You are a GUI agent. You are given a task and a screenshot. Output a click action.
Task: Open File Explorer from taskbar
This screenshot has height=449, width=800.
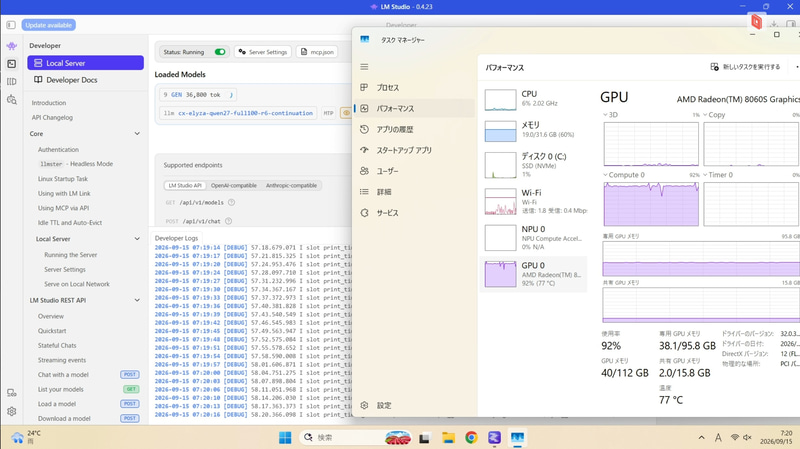coord(448,437)
